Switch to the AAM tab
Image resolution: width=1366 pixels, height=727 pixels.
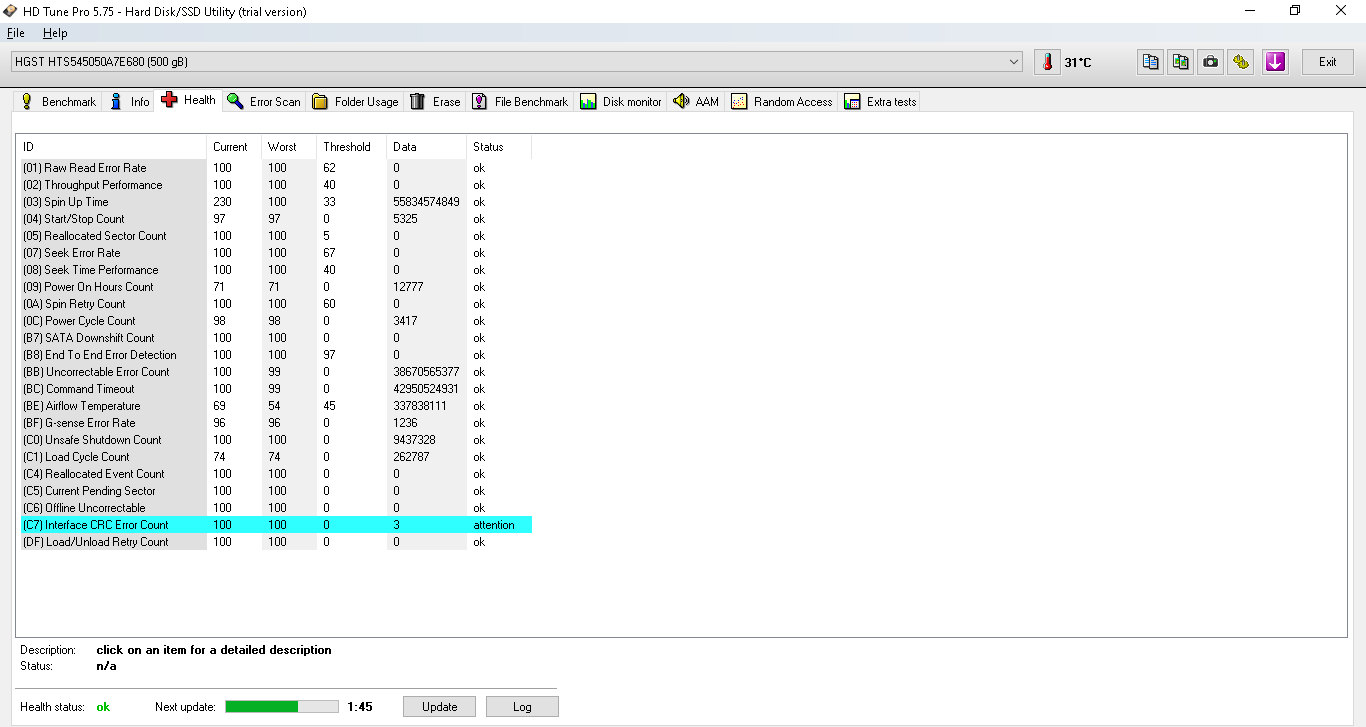coord(697,102)
